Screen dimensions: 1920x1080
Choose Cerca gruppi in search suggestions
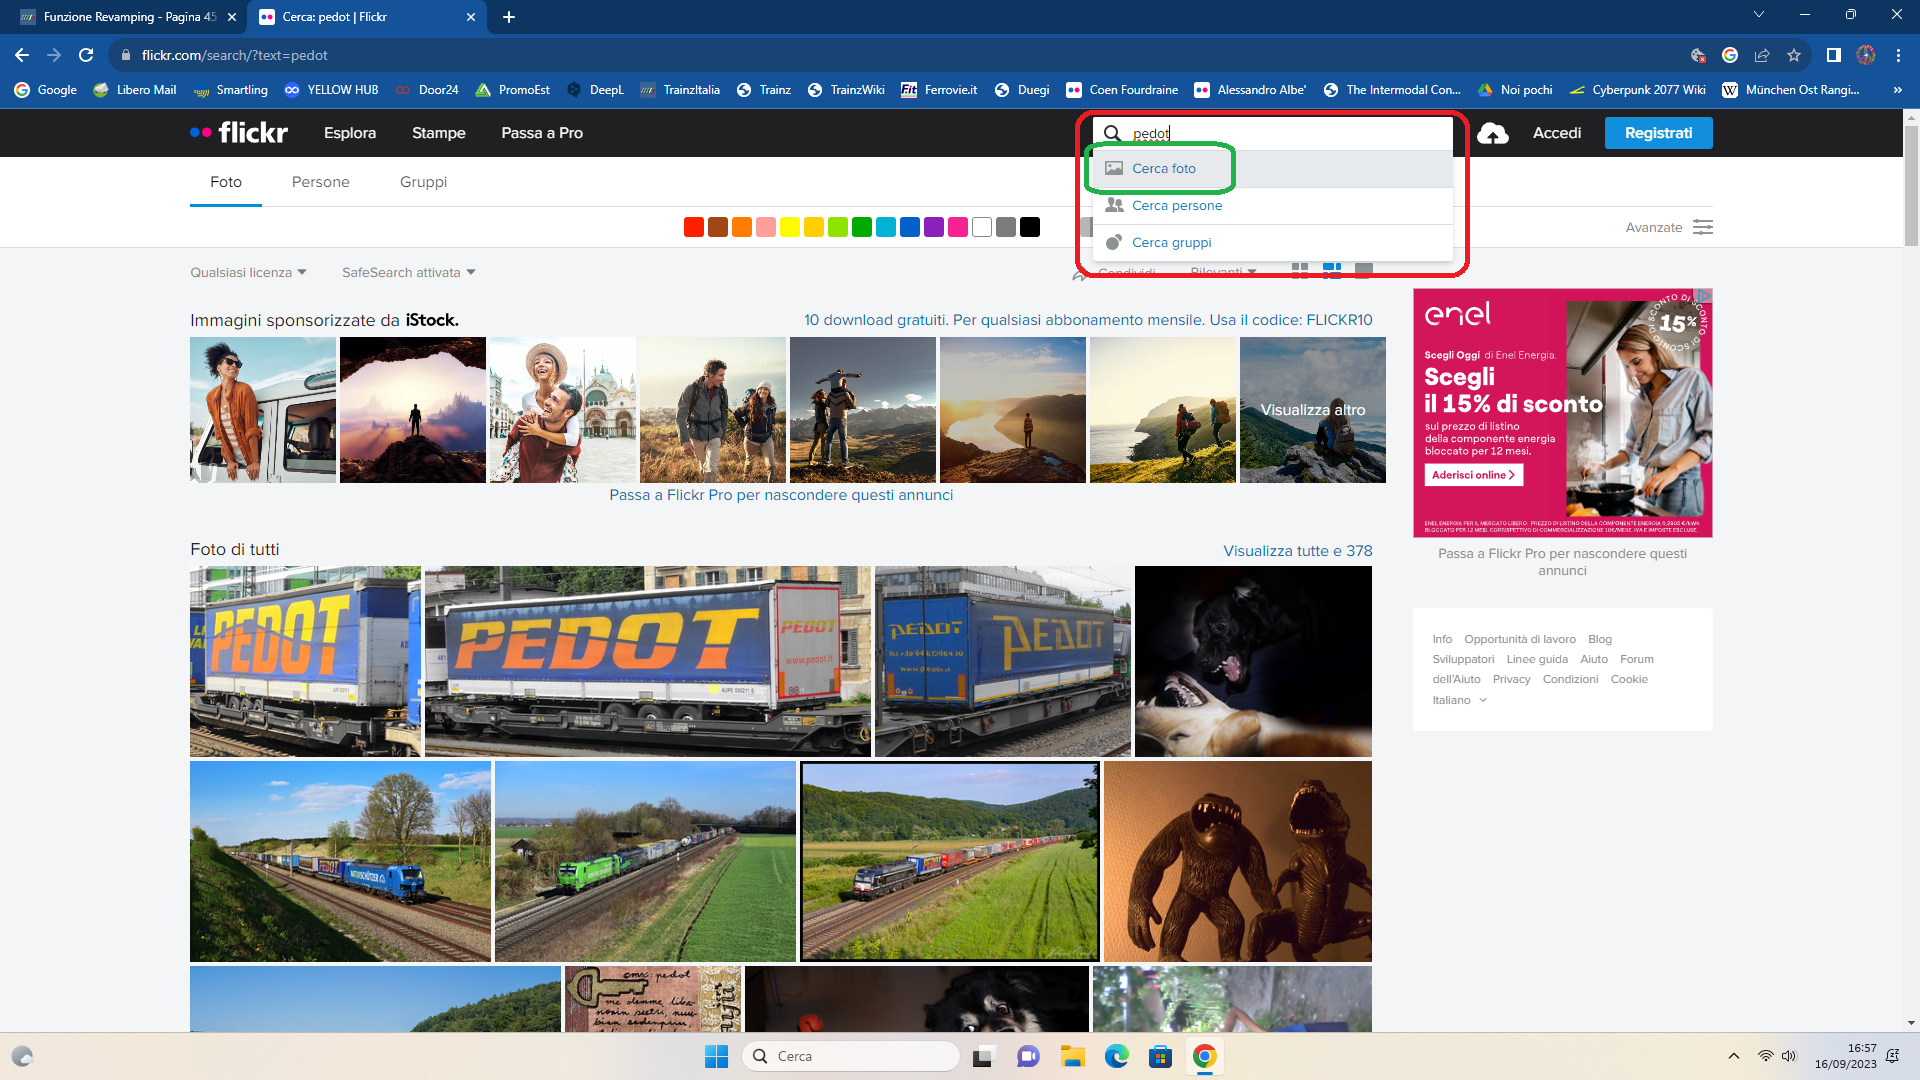coord(1272,243)
